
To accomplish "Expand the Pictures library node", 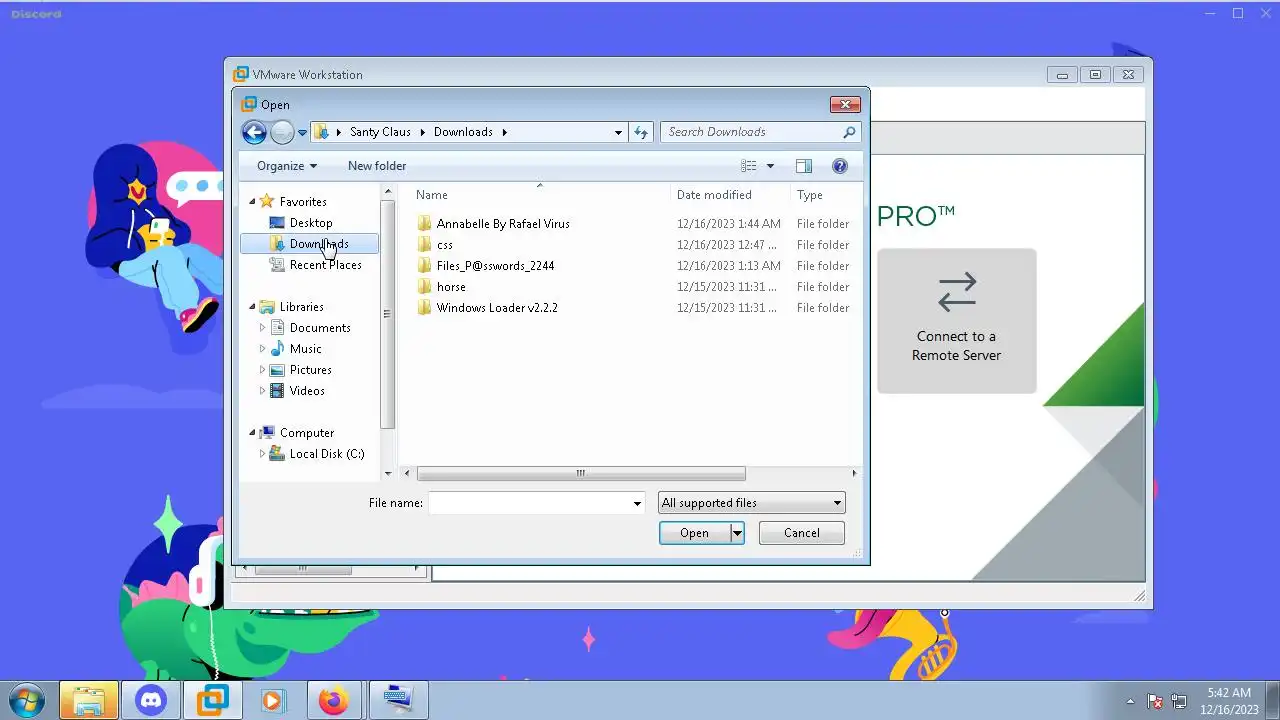I will [x=263, y=370].
